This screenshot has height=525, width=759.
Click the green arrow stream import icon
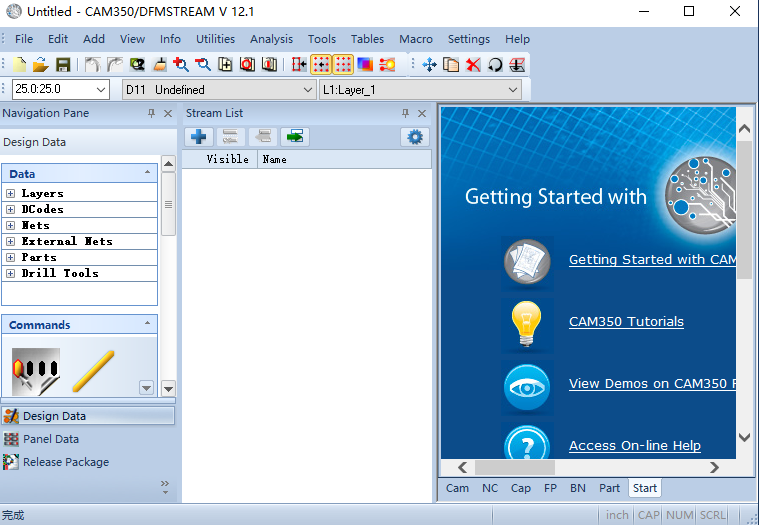pyautogui.click(x=295, y=137)
